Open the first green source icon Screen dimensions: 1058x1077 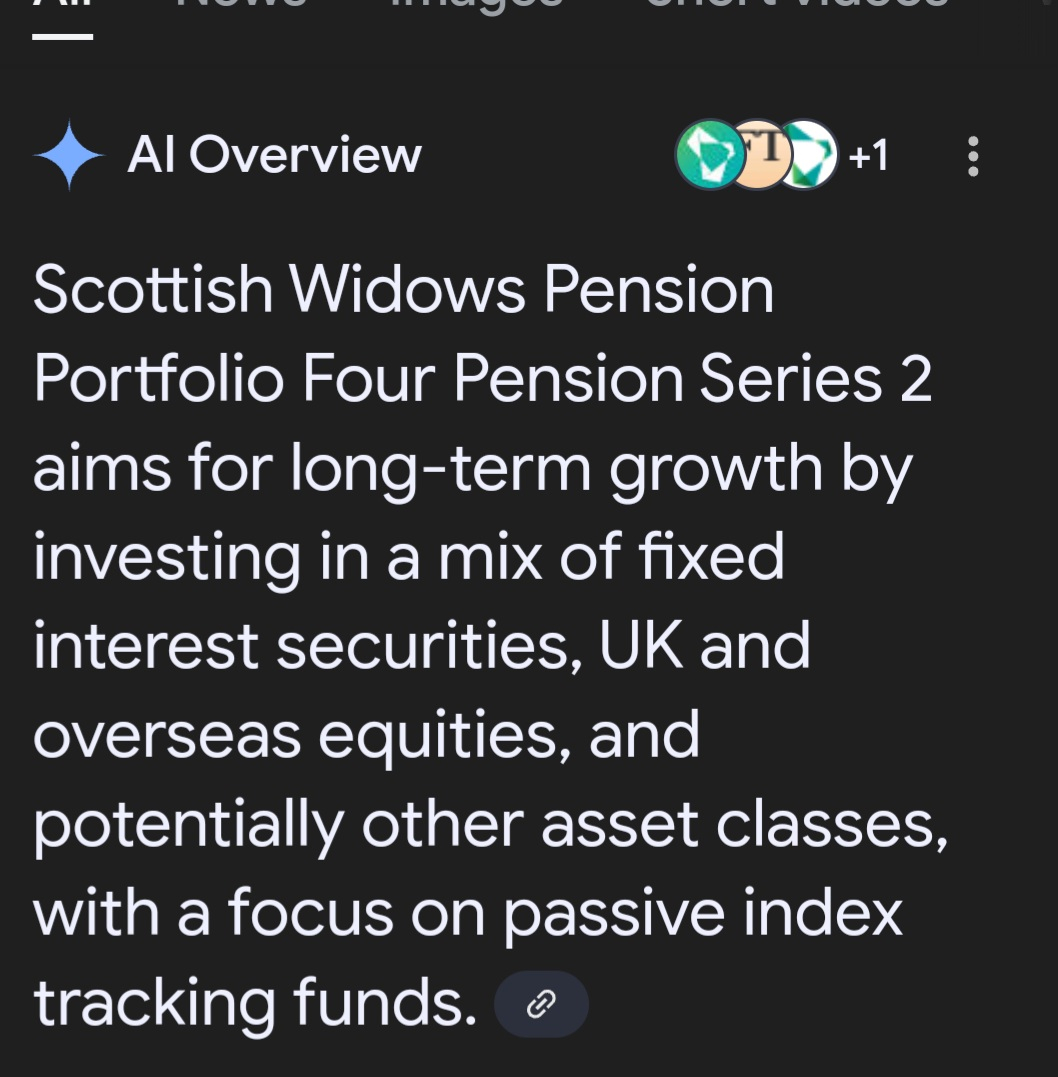point(710,155)
